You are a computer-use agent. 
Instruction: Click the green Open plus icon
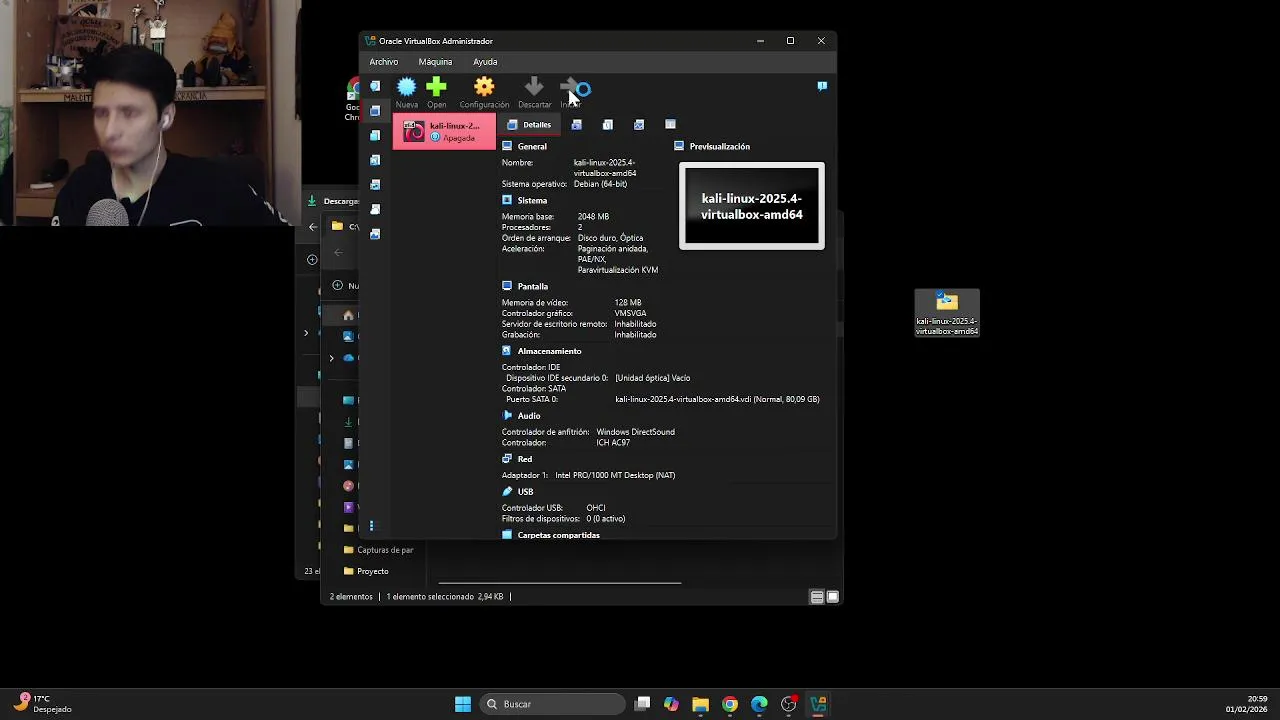[x=436, y=87]
